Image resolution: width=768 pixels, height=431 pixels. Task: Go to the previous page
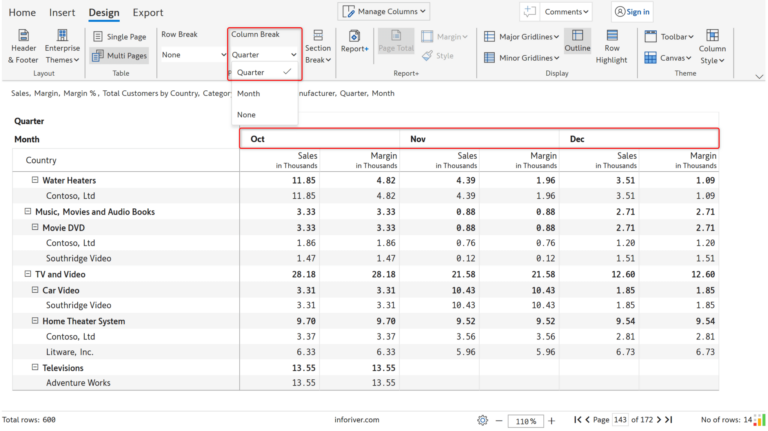[587, 420]
